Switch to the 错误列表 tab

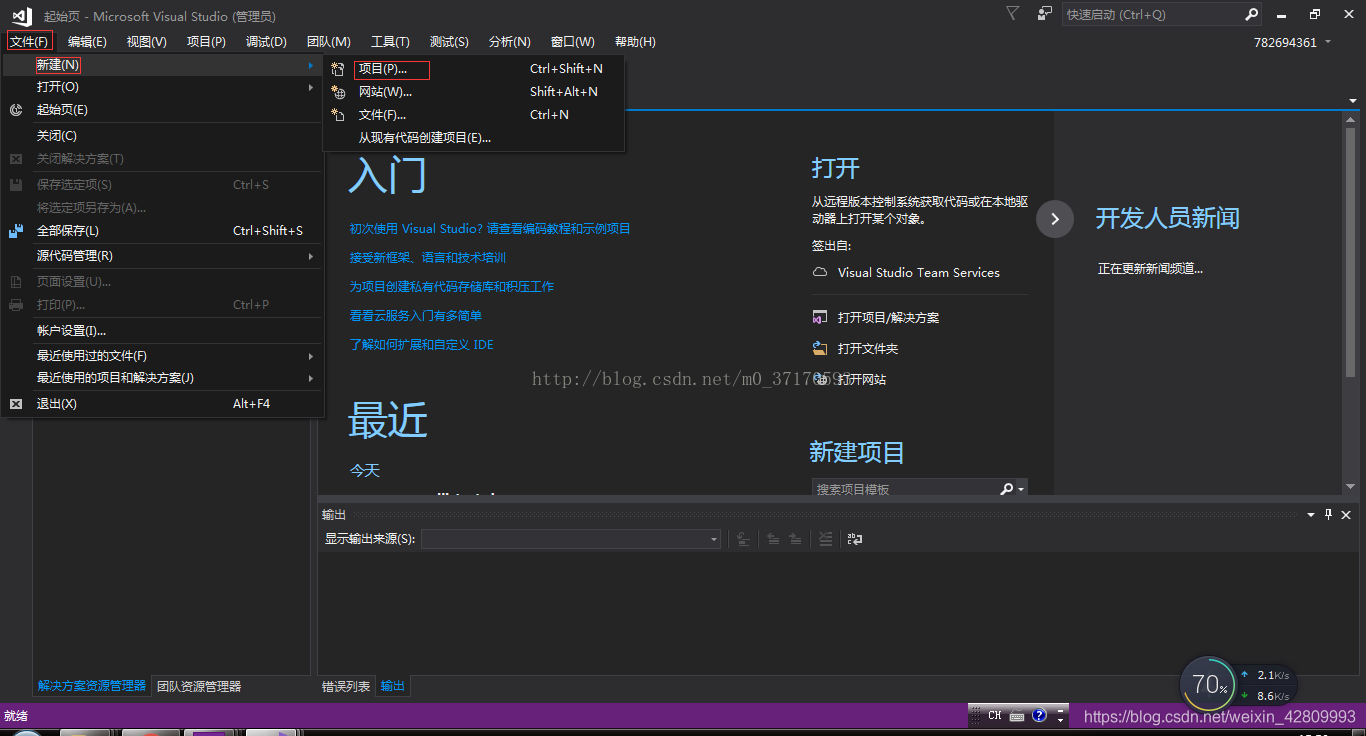[346, 686]
